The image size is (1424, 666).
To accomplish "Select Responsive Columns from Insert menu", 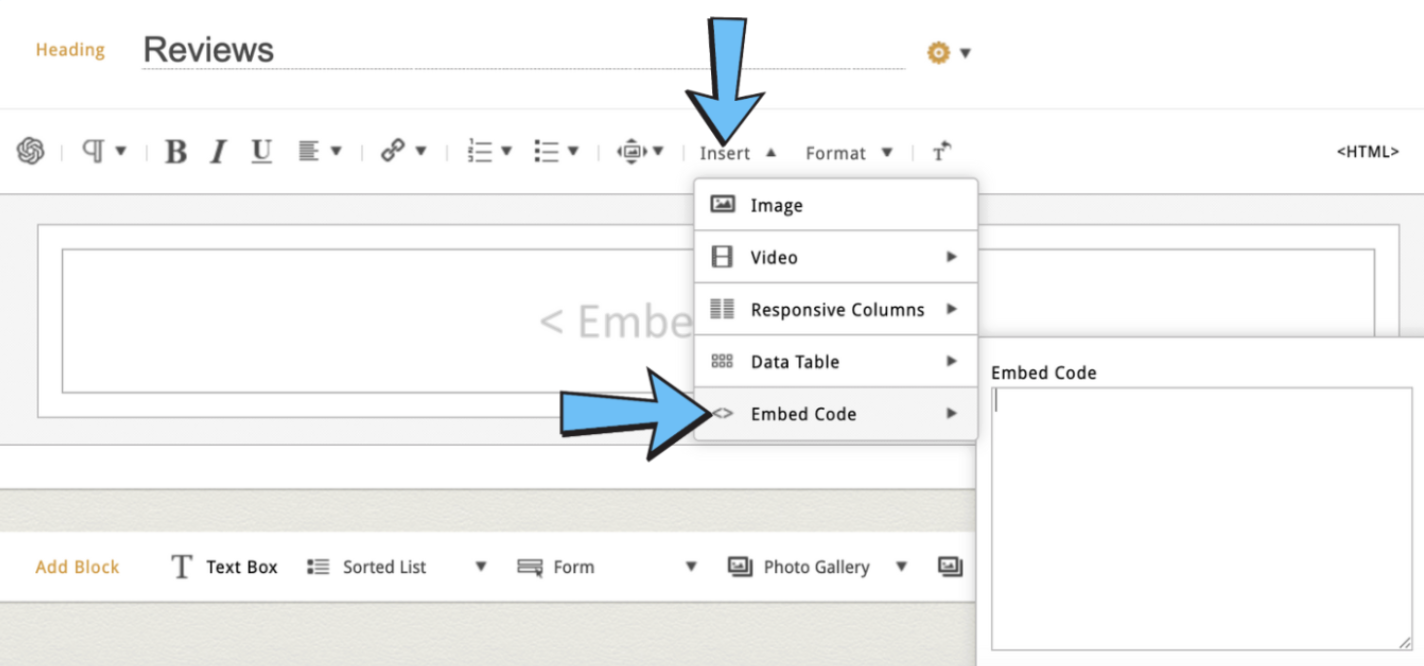I will (x=836, y=310).
